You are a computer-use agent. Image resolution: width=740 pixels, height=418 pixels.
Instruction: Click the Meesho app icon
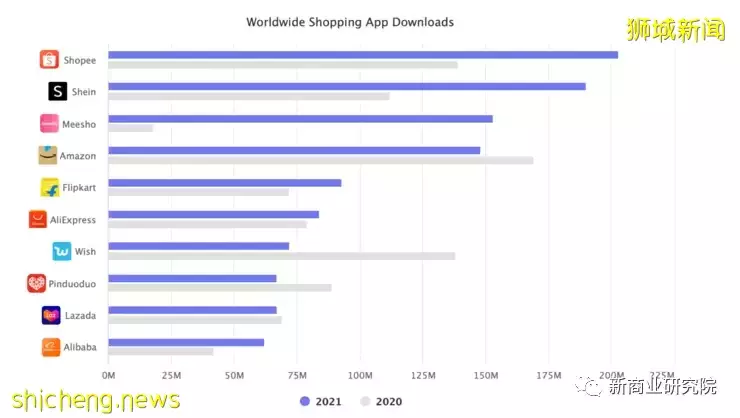tap(49, 123)
